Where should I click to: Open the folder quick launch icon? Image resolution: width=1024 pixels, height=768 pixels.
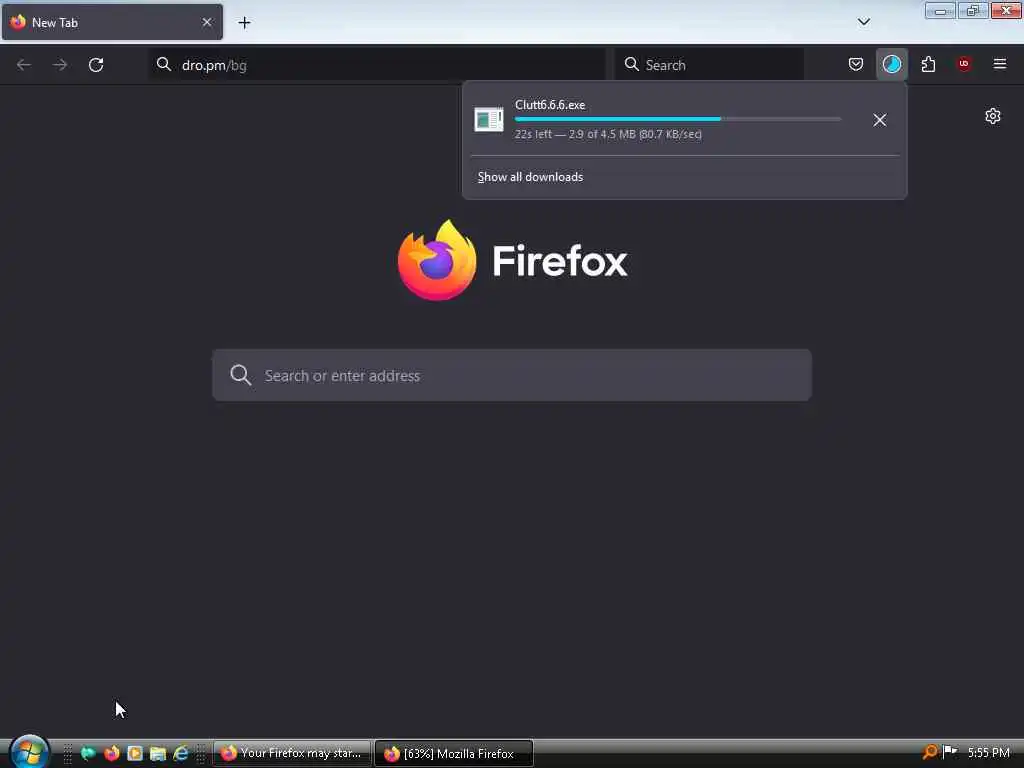pyautogui.click(x=157, y=753)
